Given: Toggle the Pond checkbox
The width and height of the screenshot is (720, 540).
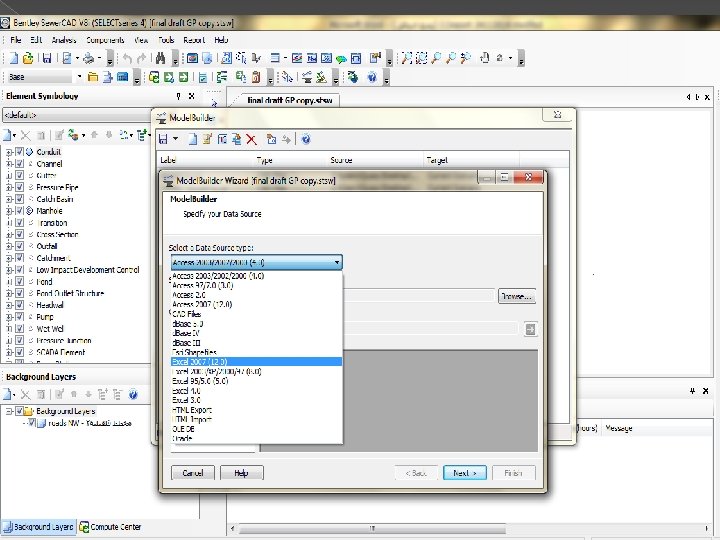Looking at the screenshot, I should click(19, 281).
